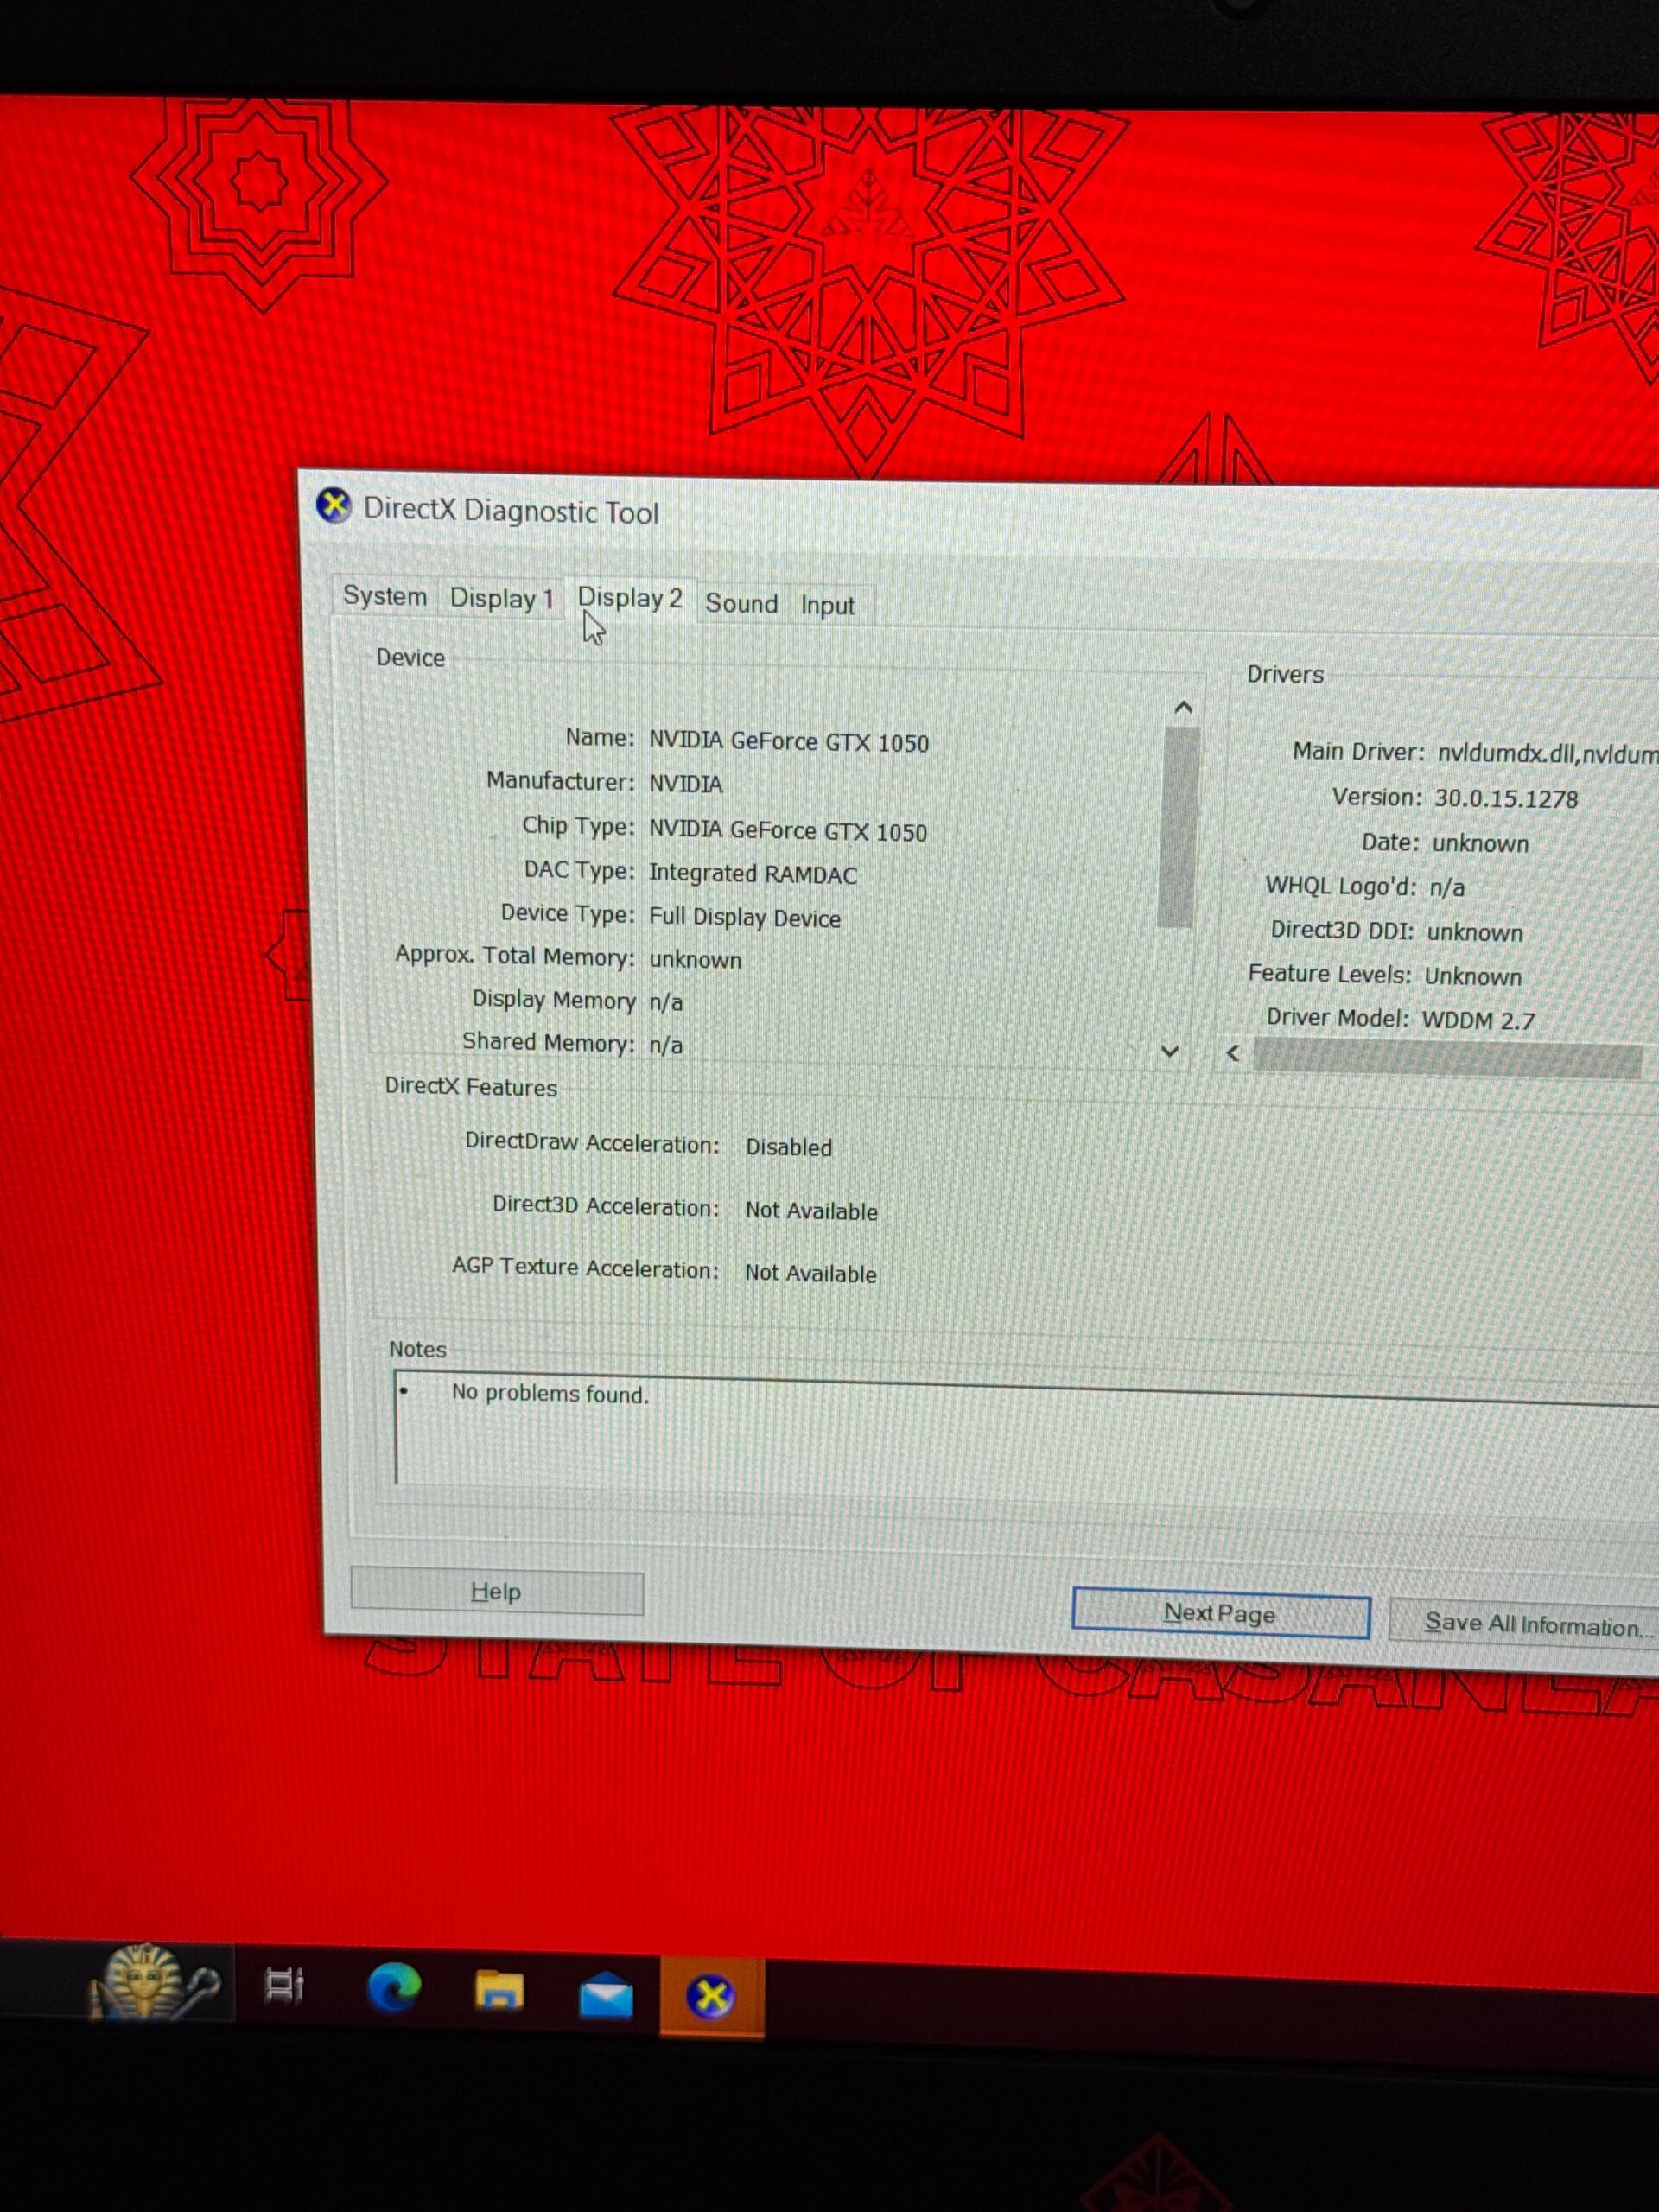Open the Input tab
This screenshot has width=1659, height=2212.
point(827,606)
